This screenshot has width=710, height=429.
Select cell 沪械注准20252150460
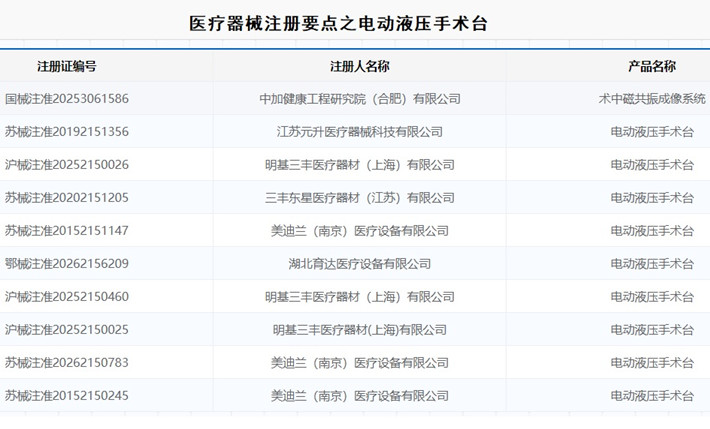[67, 297]
